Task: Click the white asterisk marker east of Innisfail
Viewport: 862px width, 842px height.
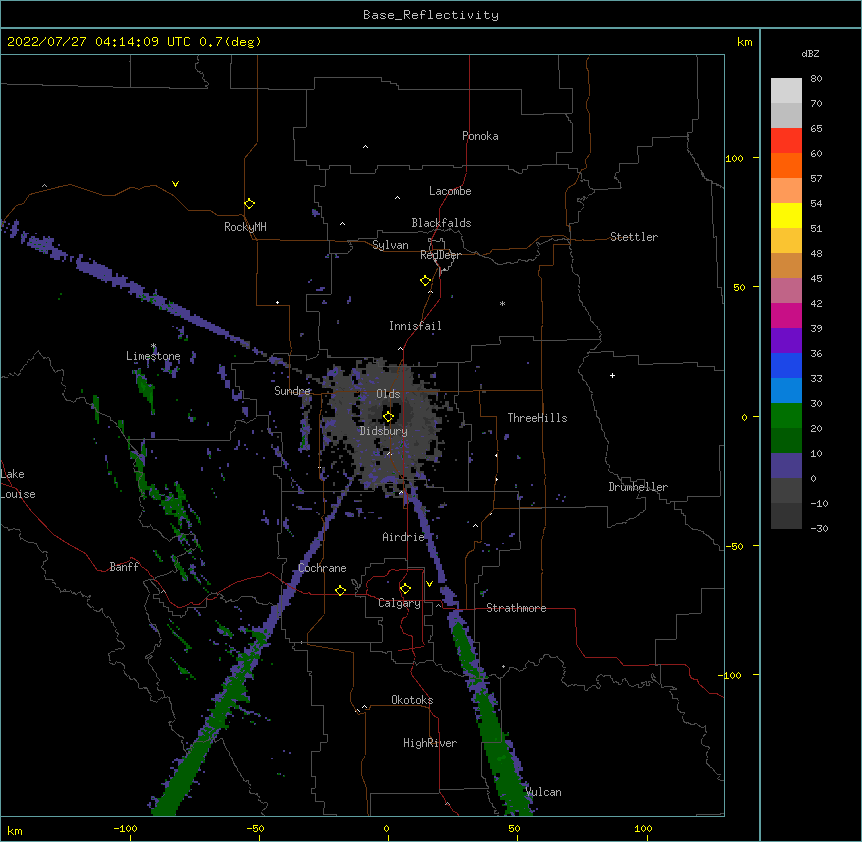Action: click(502, 303)
